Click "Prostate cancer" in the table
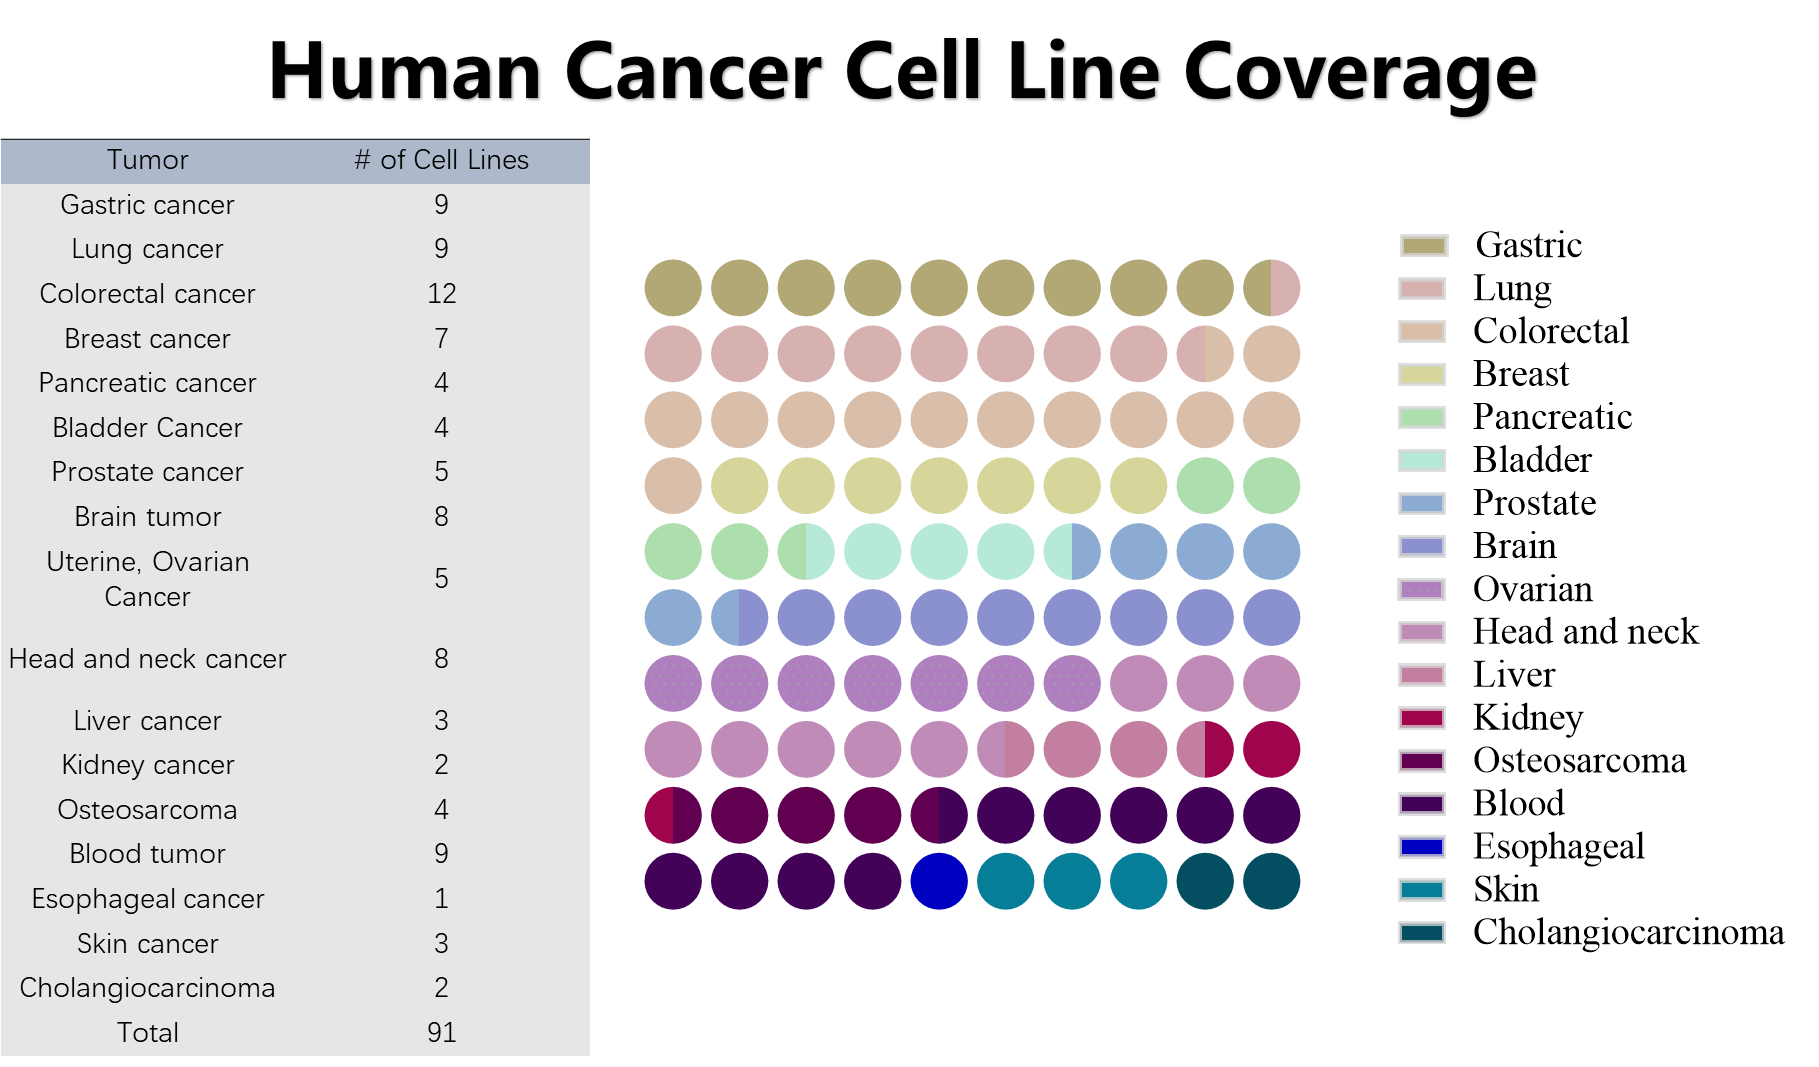 (x=148, y=472)
